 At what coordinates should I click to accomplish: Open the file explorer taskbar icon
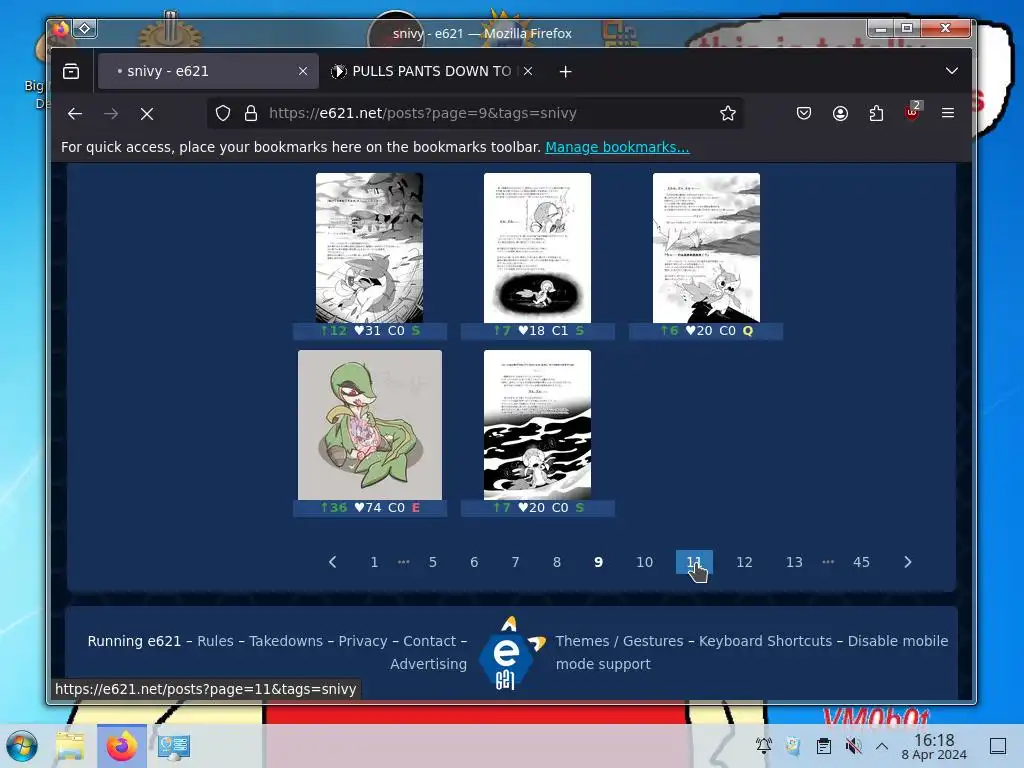pyautogui.click(x=70, y=746)
